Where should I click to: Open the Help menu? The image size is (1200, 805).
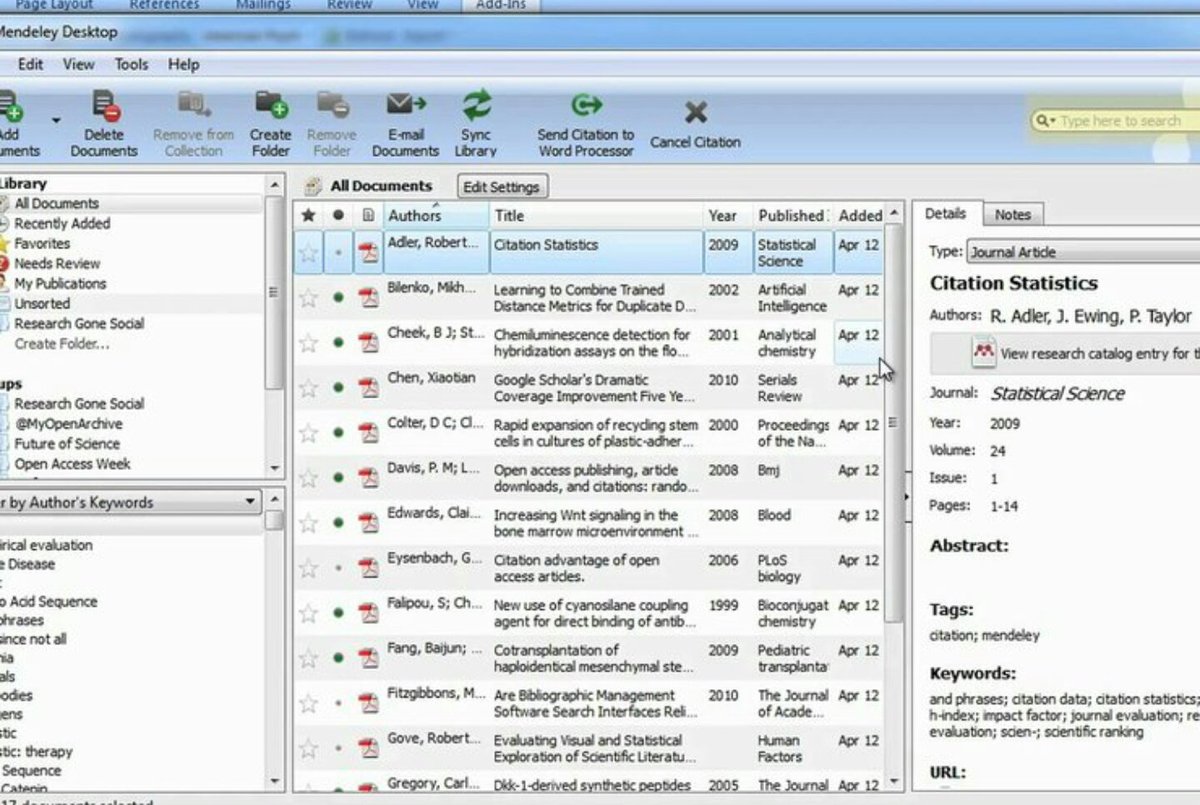183,64
